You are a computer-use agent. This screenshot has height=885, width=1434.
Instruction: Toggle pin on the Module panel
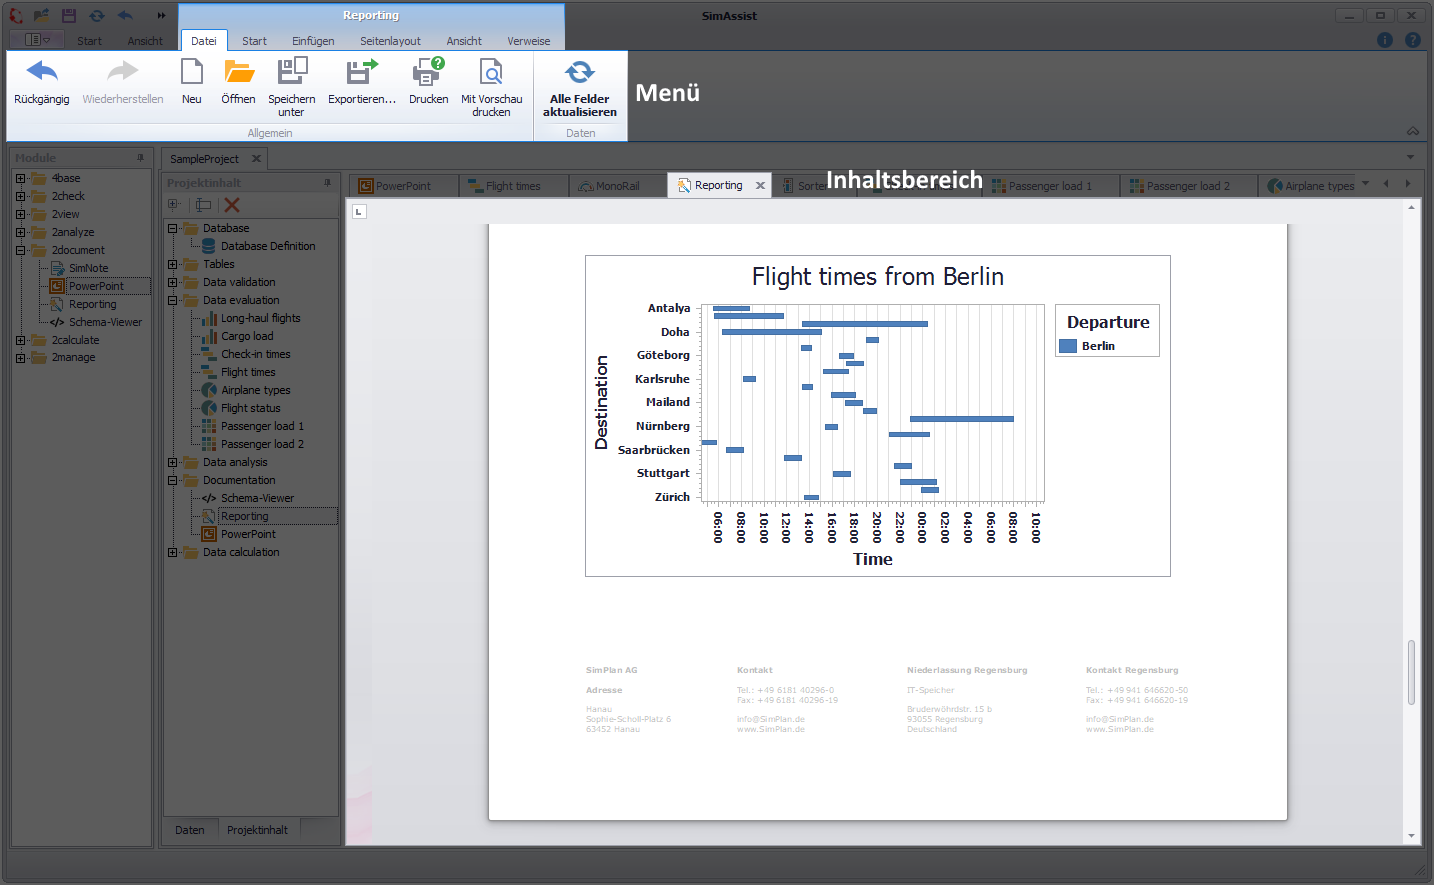point(140,157)
